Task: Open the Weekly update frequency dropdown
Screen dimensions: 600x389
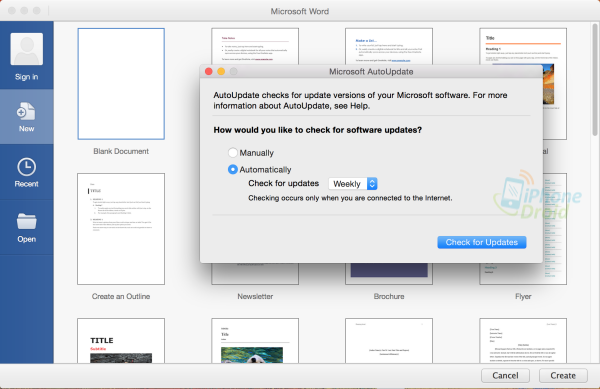Action: pos(353,184)
